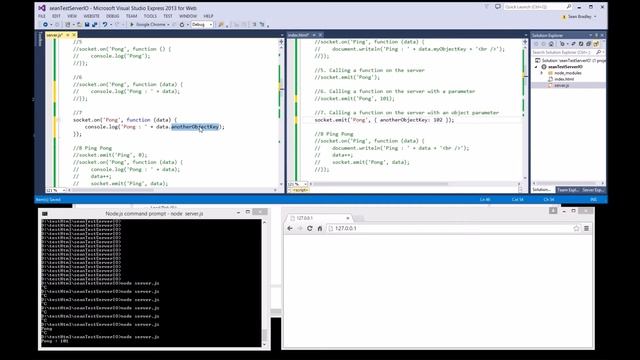Collapse seanTestServerIO project node
640x360 pixels.
pos(536,67)
